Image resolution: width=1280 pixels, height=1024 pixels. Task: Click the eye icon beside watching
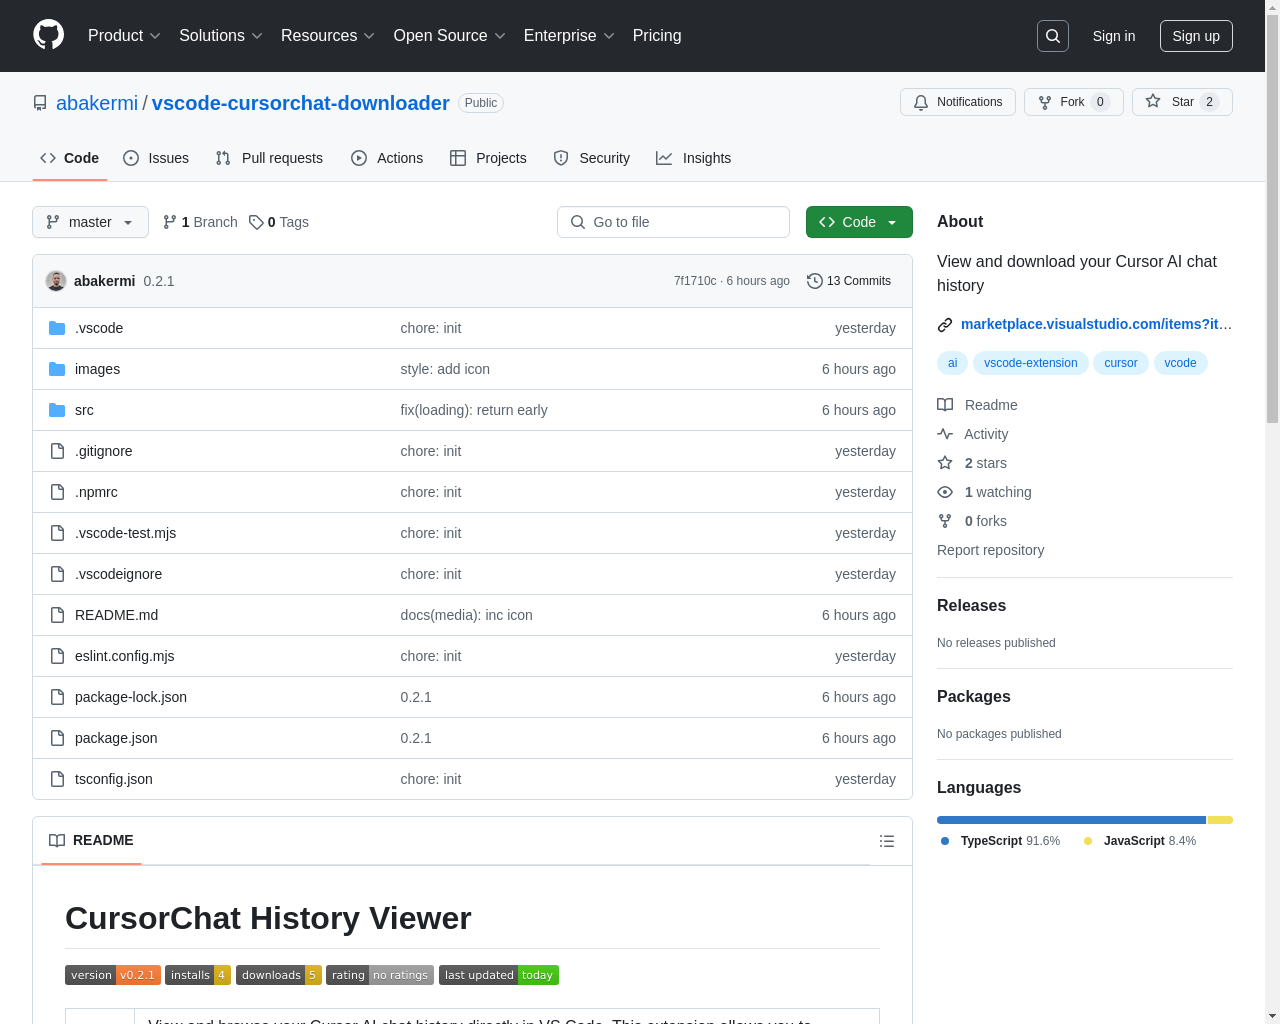pyautogui.click(x=945, y=492)
